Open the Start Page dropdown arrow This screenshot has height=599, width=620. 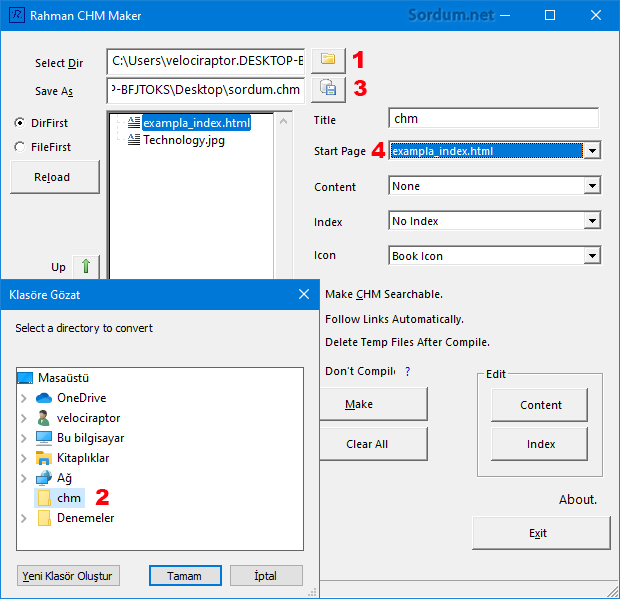[x=592, y=151]
